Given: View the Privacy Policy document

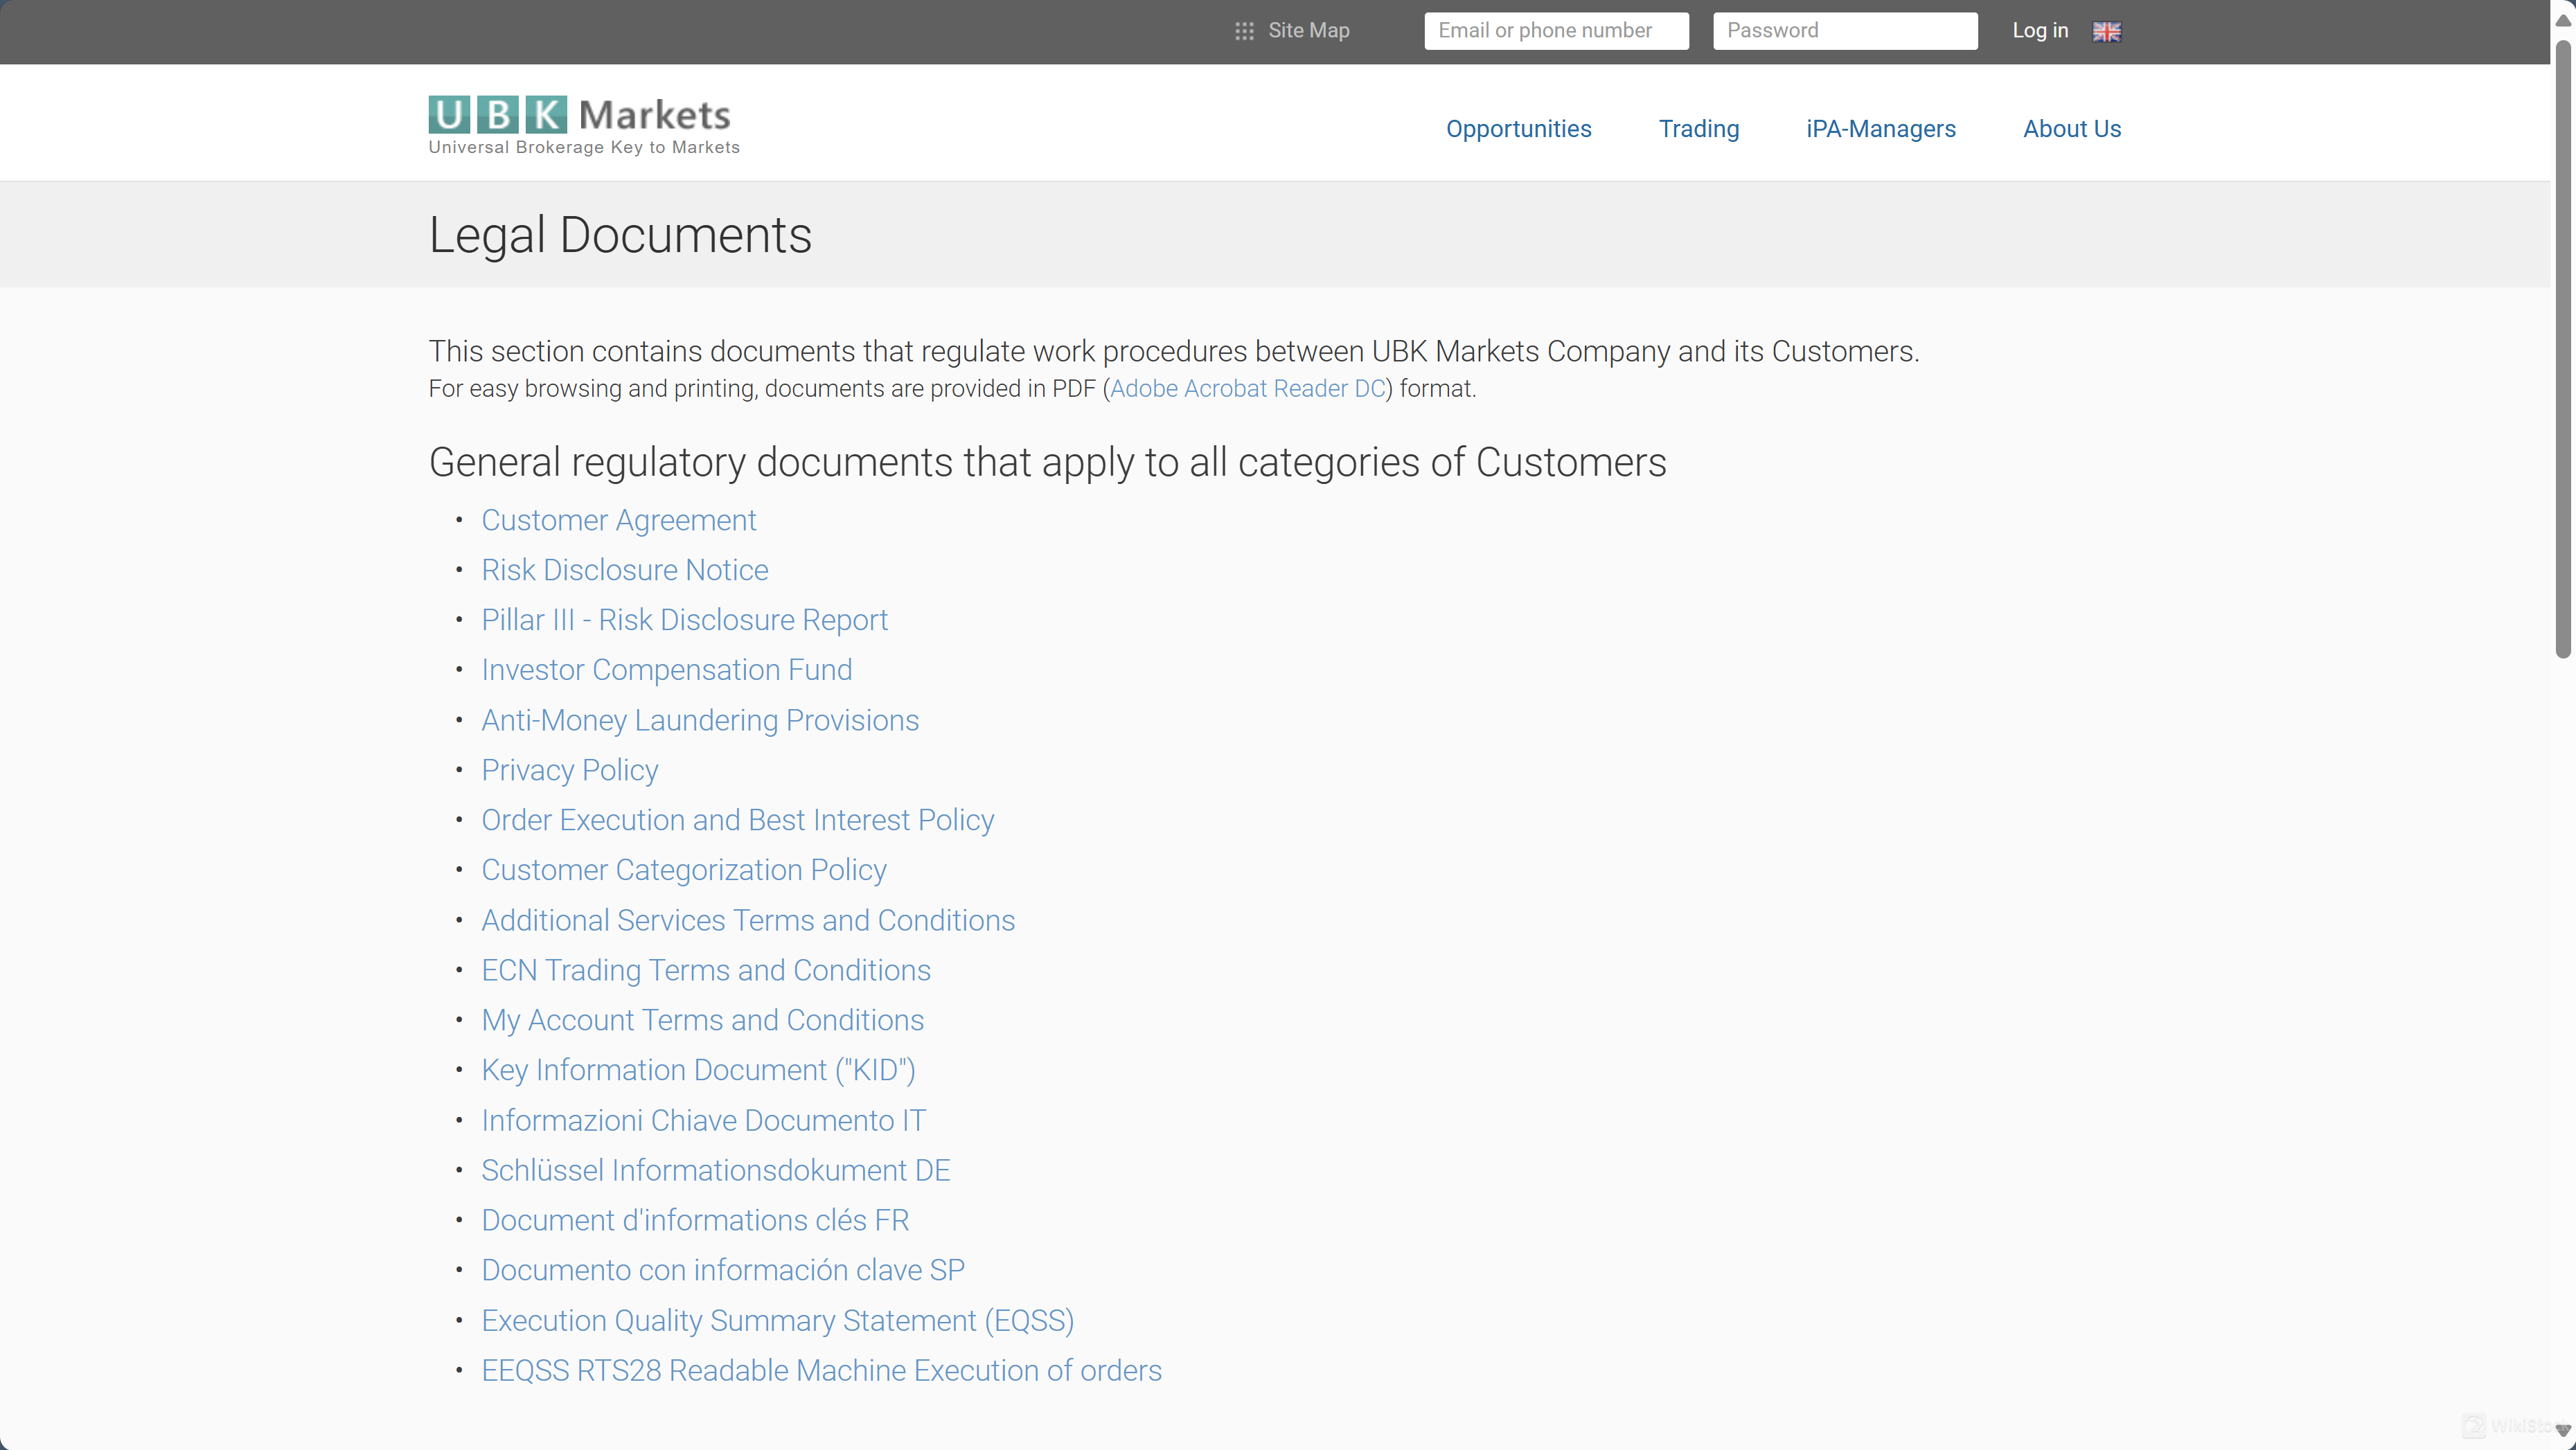Looking at the screenshot, I should [x=569, y=771].
